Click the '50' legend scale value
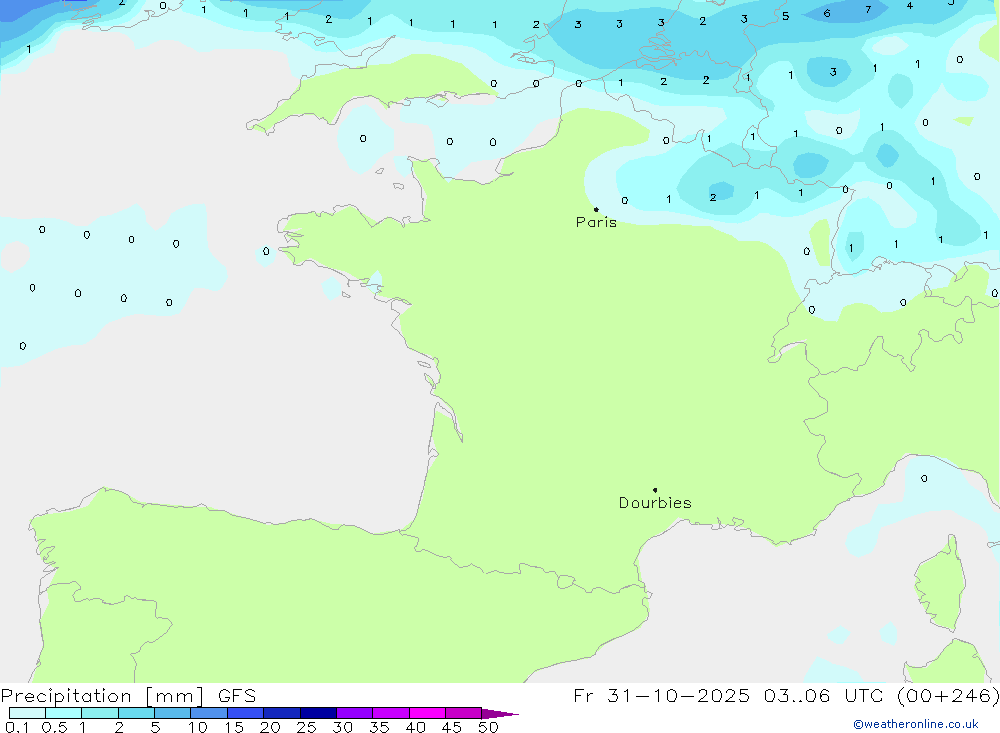 coord(488,727)
